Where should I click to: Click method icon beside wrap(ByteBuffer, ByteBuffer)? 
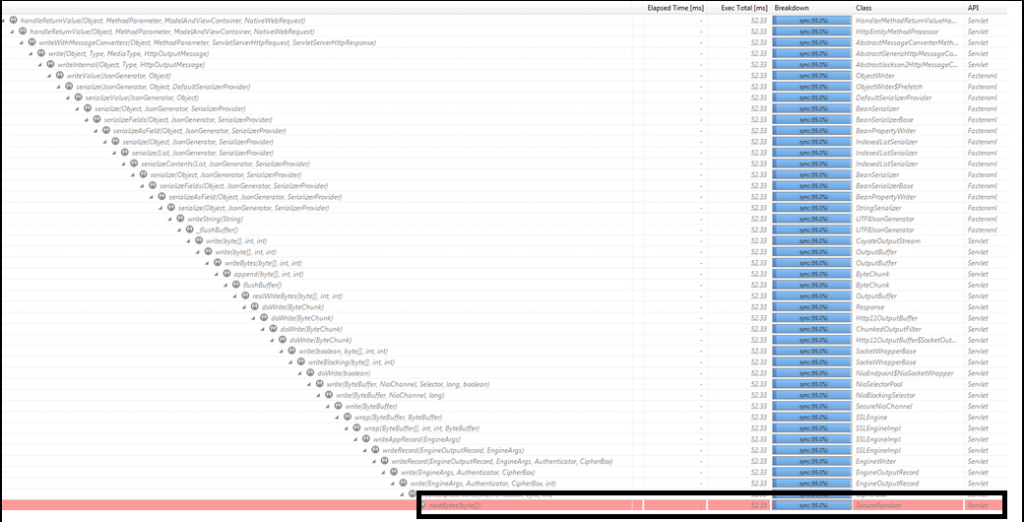tap(347, 417)
